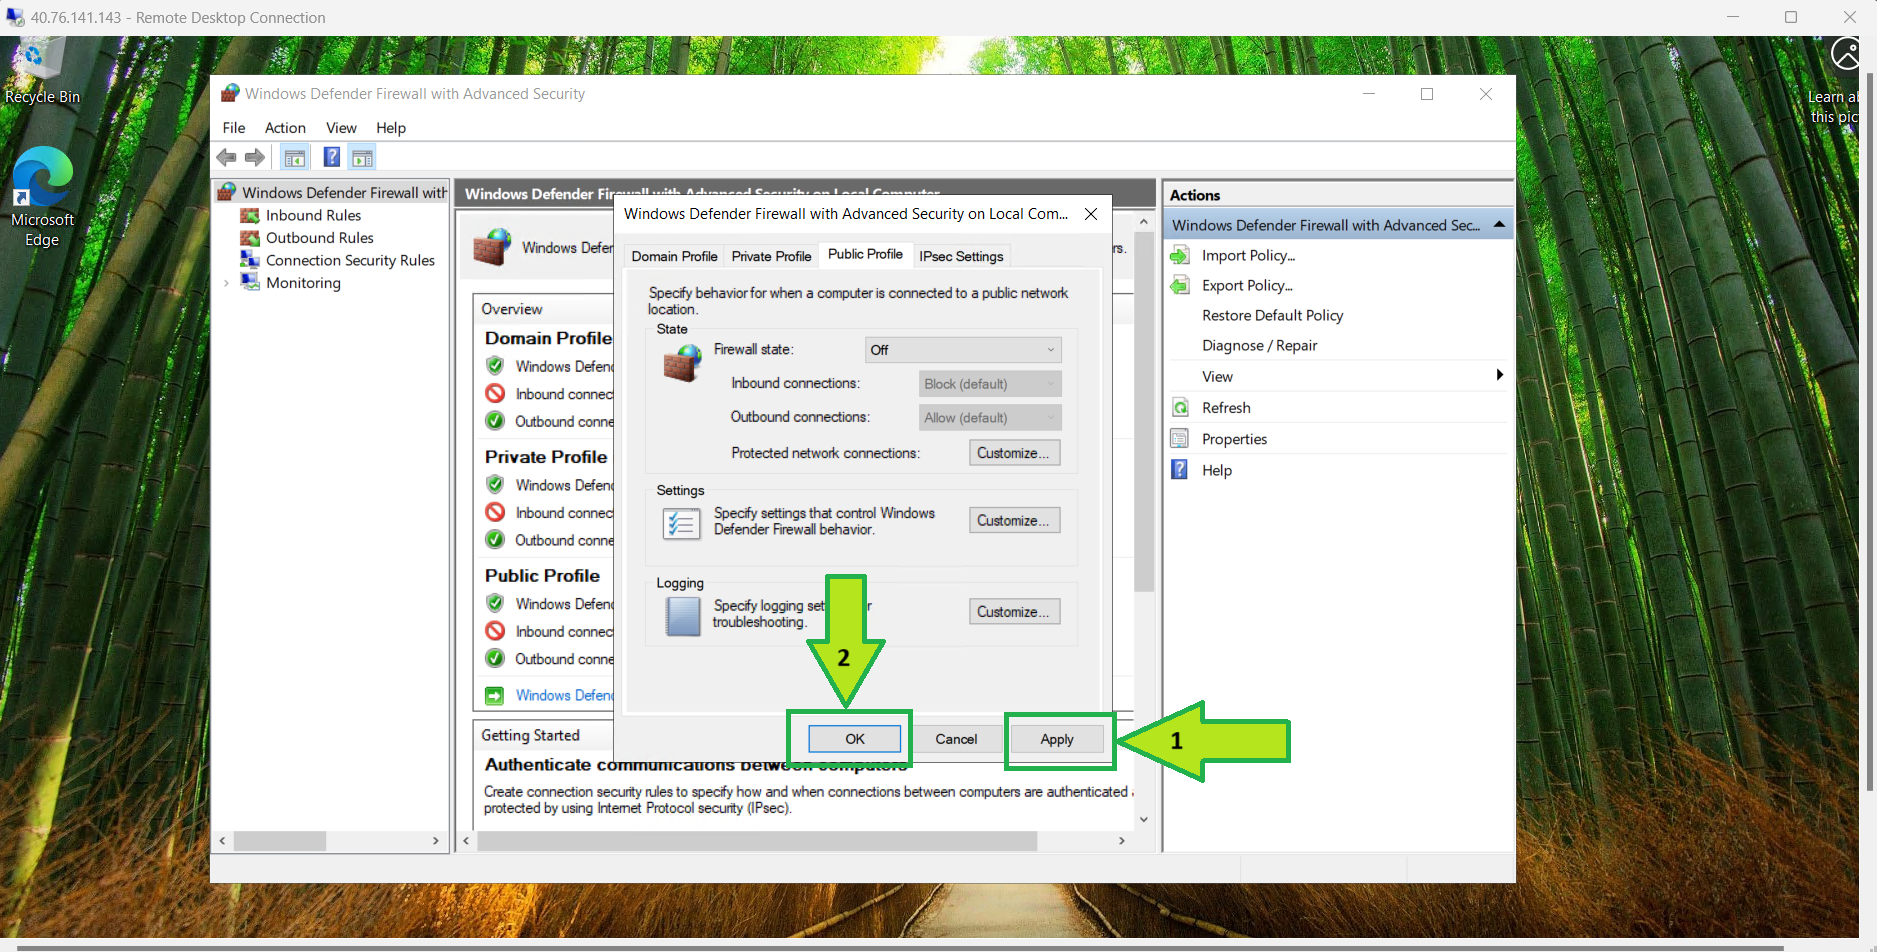Click the Import Policy... action
The height and width of the screenshot is (952, 1877).
point(1248,255)
